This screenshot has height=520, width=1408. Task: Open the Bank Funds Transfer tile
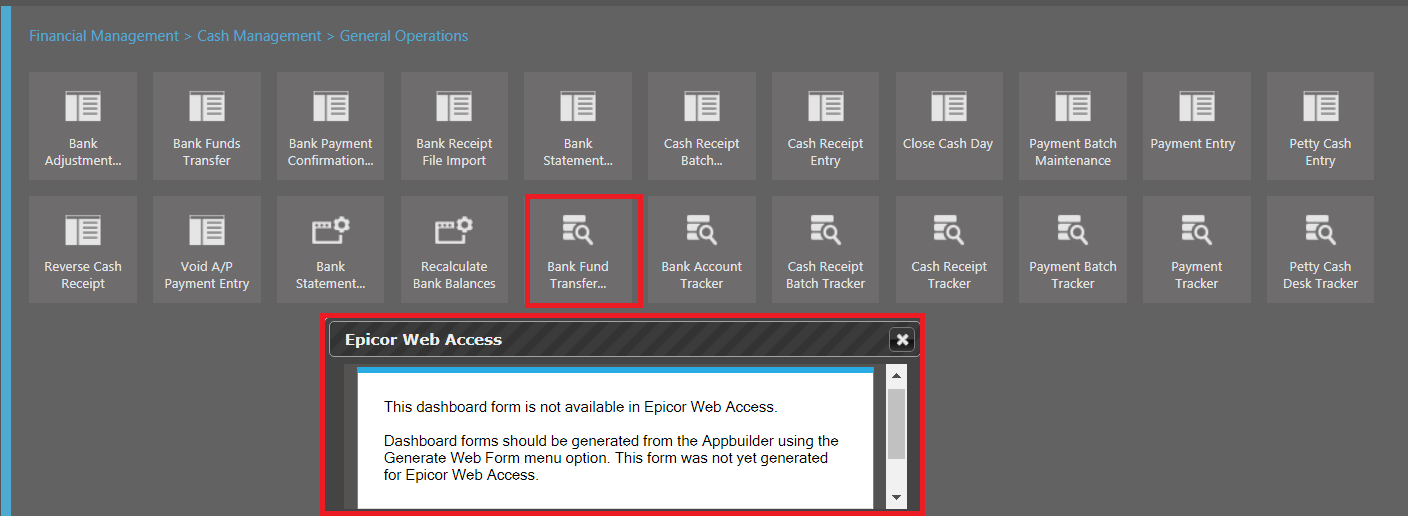click(207, 126)
